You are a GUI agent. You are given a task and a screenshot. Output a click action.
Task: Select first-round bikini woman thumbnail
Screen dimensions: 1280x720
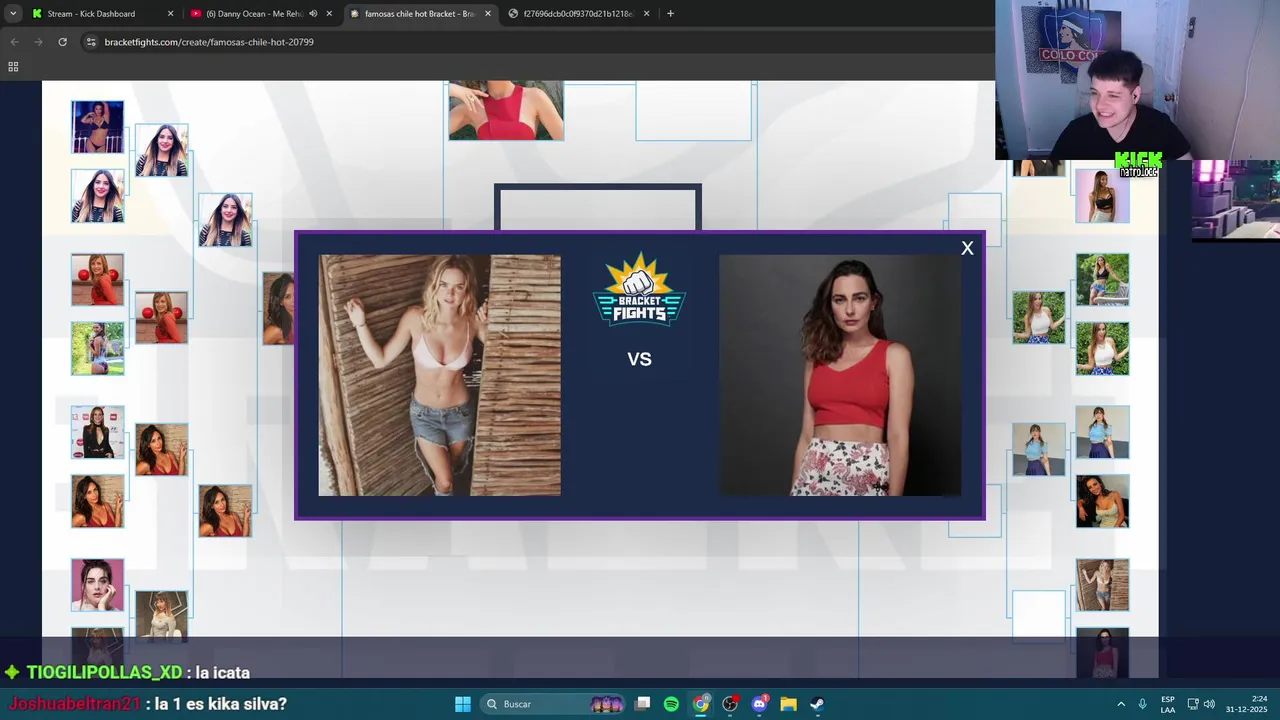[97, 127]
